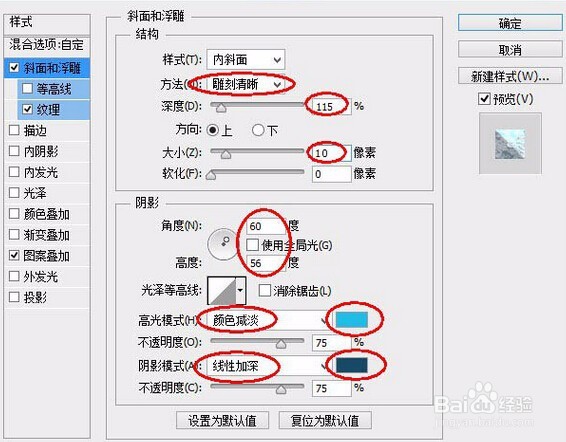Click shadow 不透明度(C) slider handle
The width and height of the screenshot is (566, 442).
(281, 390)
